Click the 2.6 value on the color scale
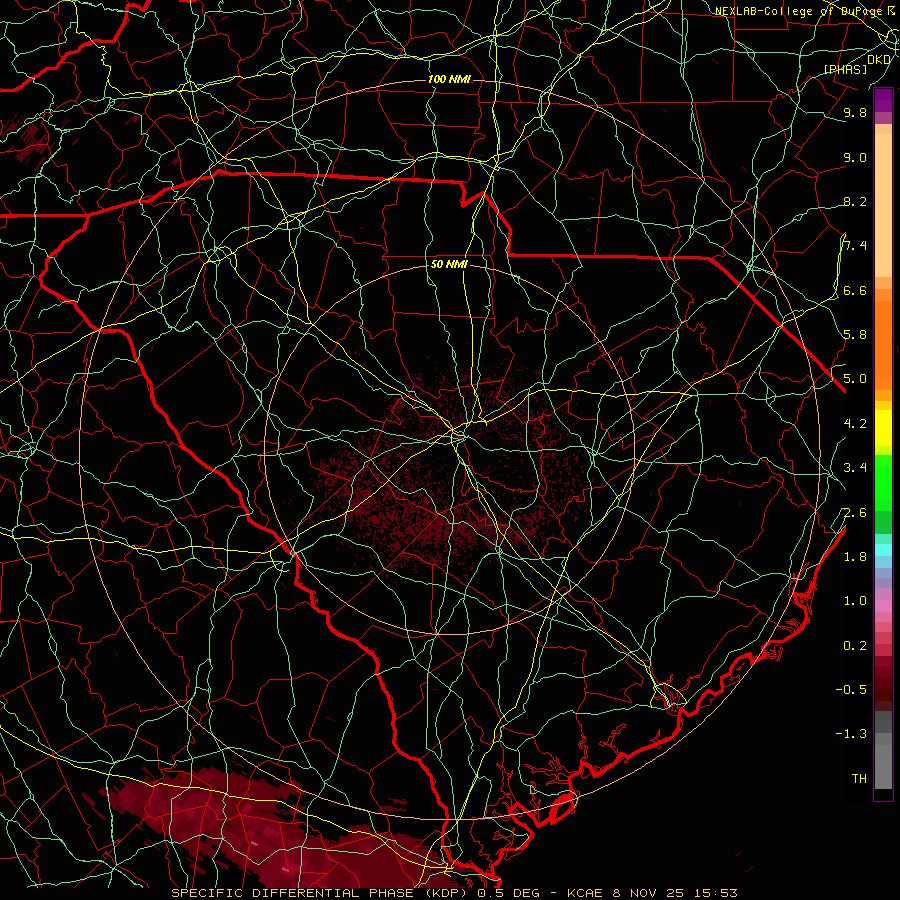This screenshot has width=900, height=900. 855,512
